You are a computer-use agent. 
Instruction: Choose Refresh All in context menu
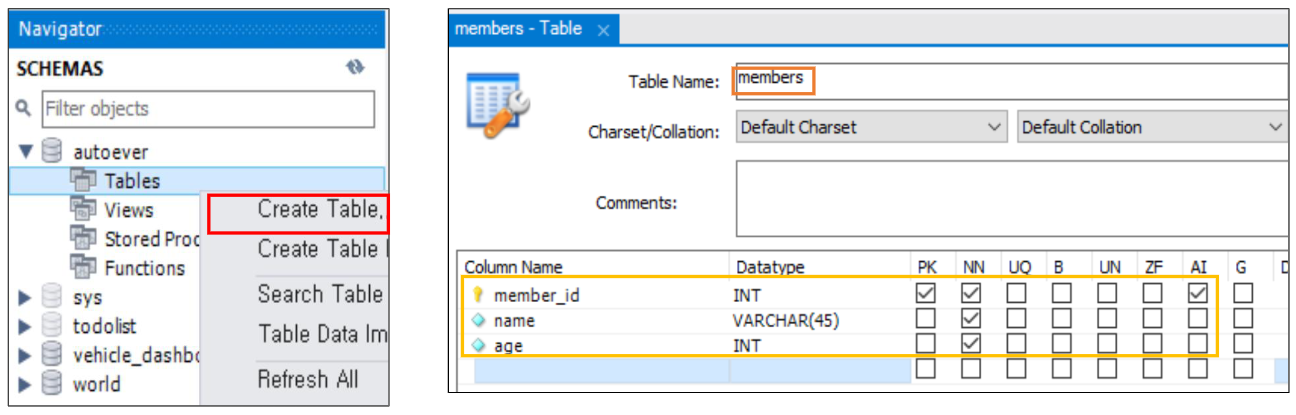click(307, 380)
